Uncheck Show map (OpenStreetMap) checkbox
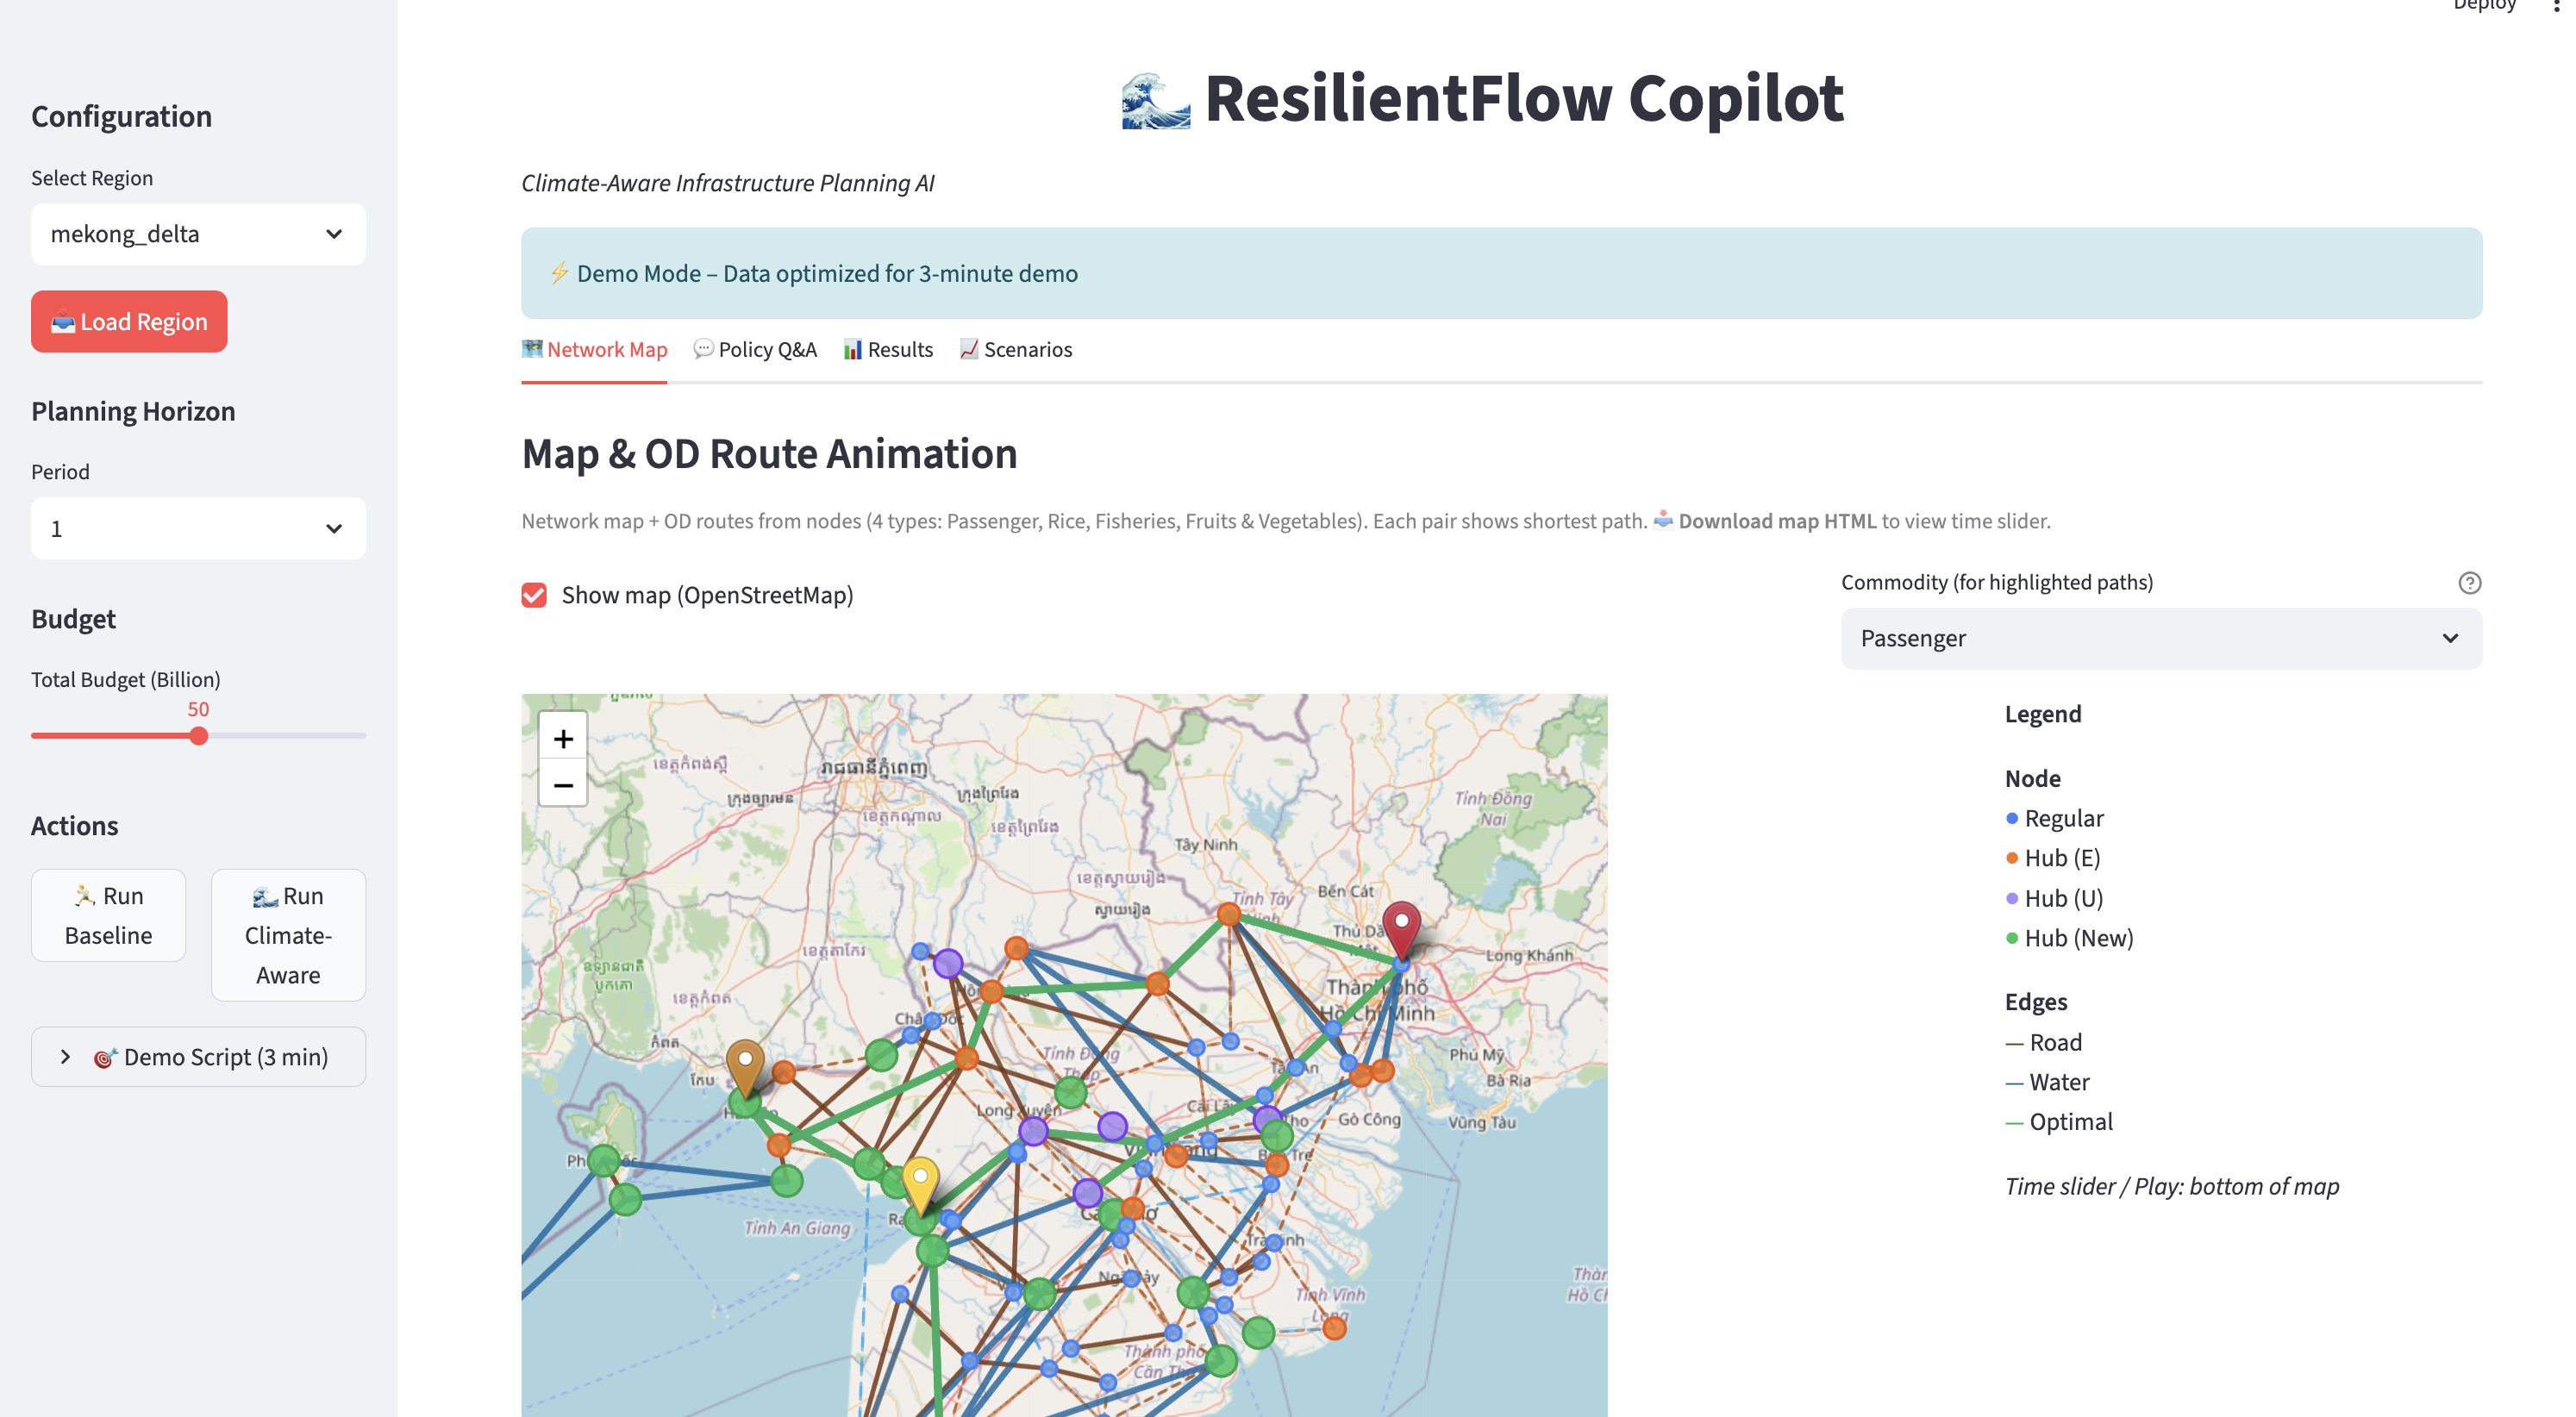 (534, 596)
